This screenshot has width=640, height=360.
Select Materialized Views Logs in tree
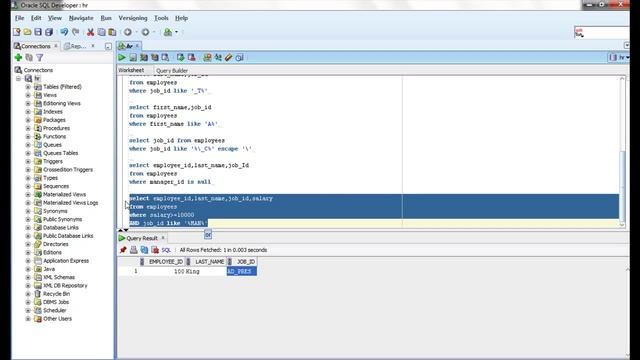(70, 203)
